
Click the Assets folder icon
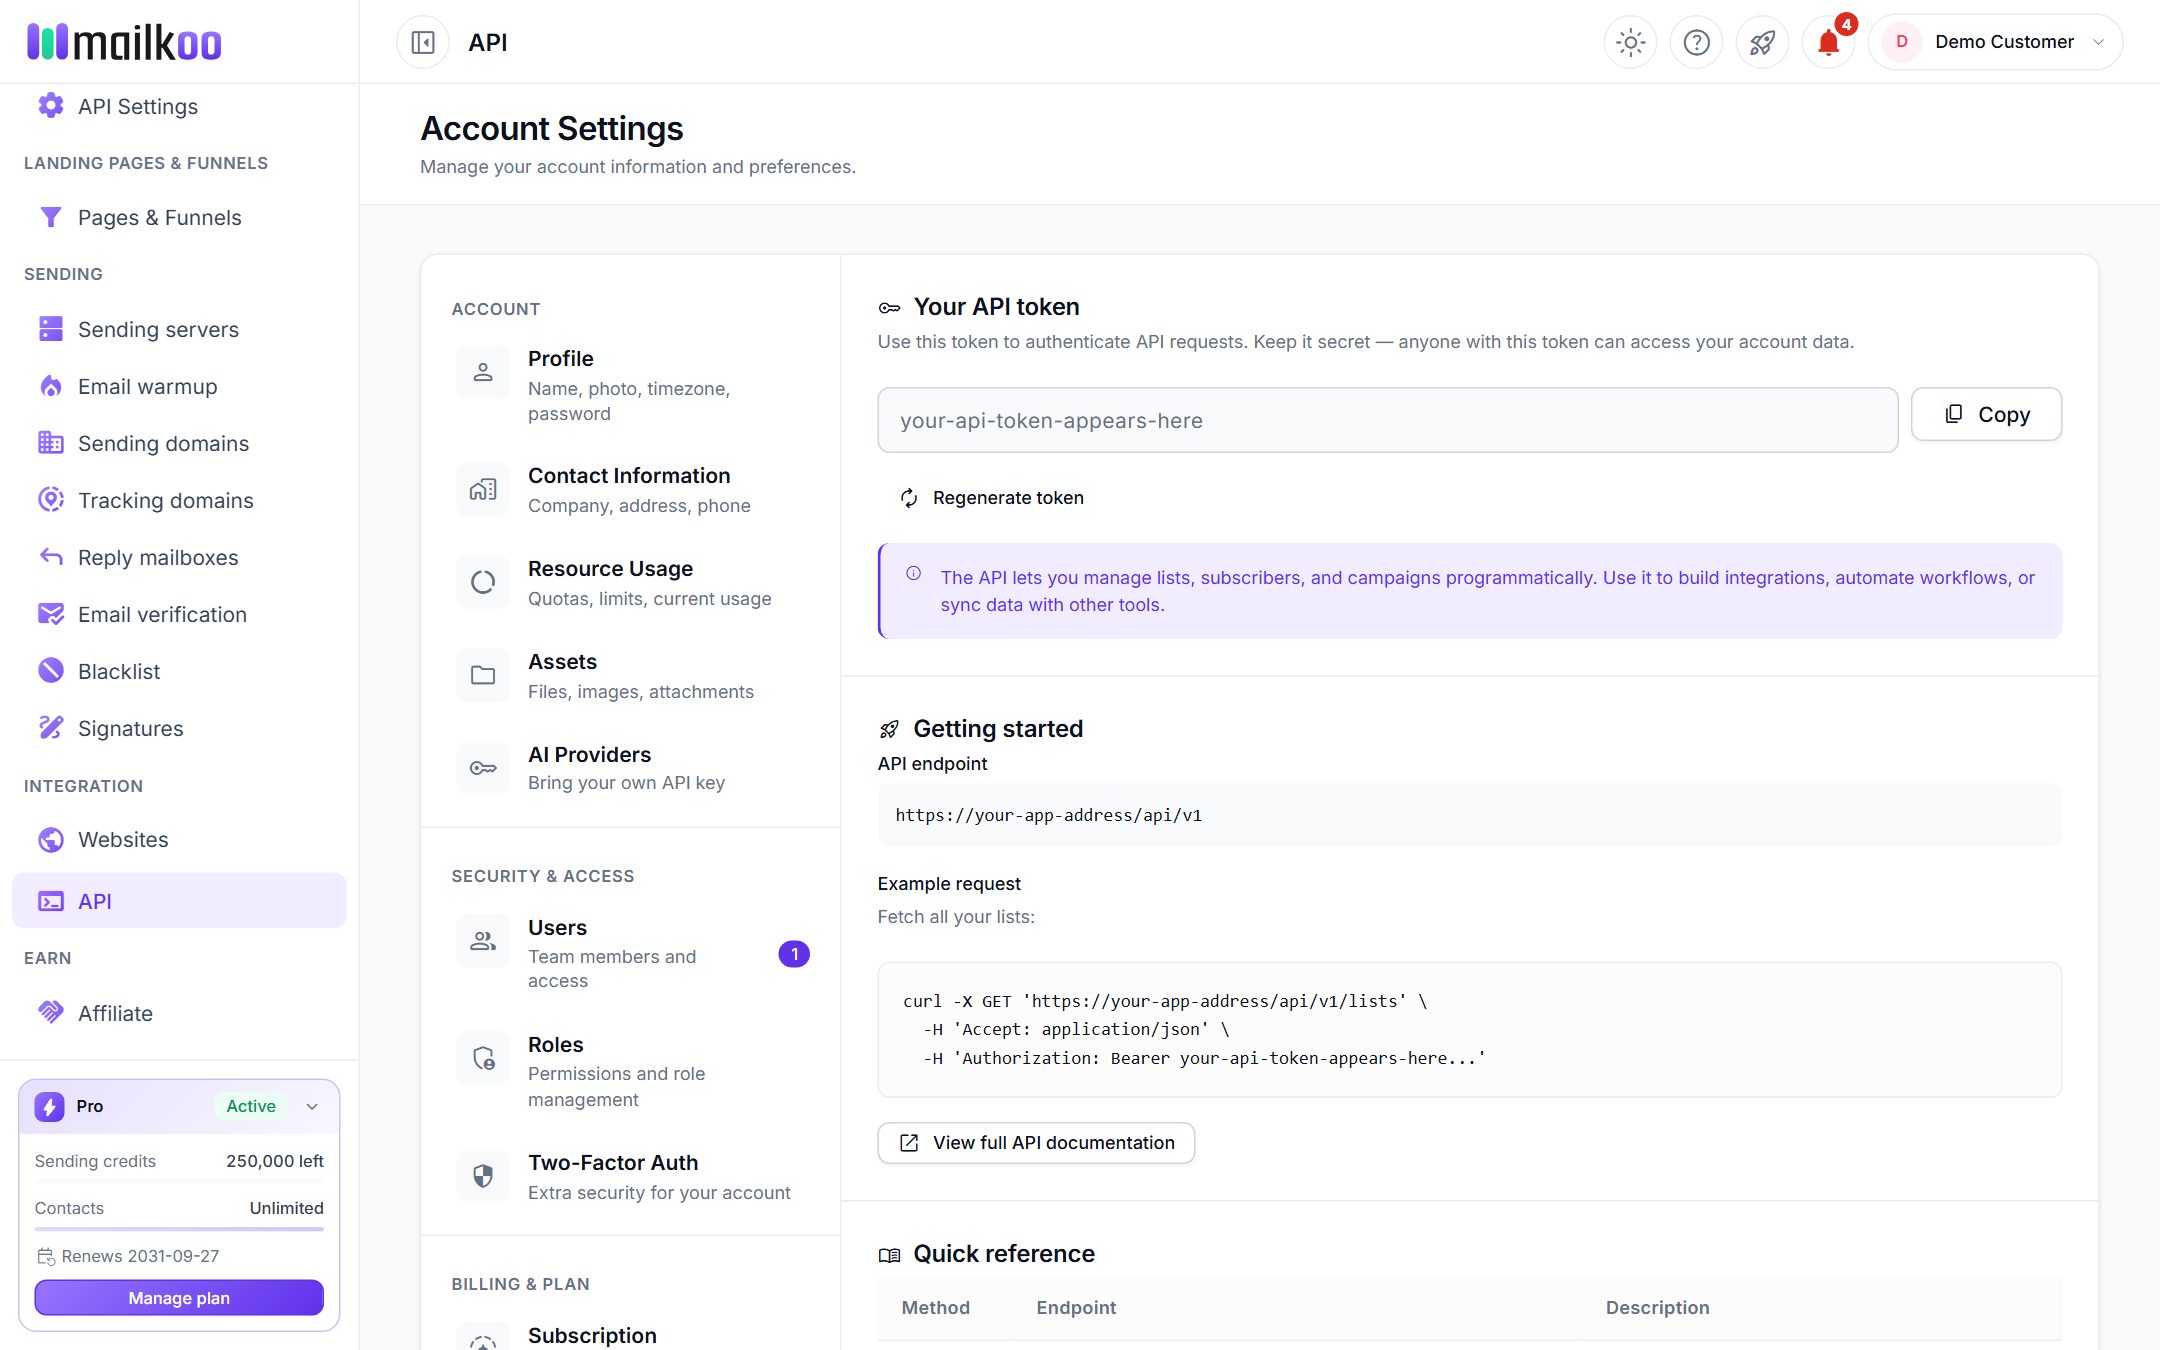483,675
